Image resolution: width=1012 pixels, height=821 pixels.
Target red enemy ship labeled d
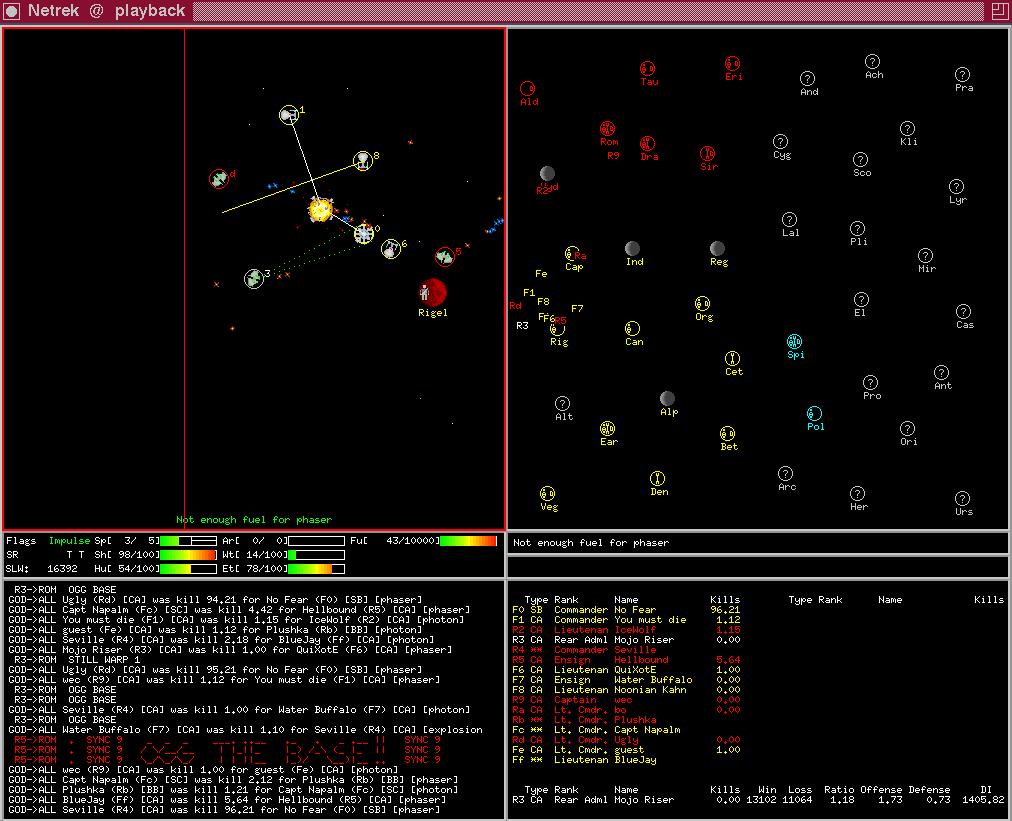(x=219, y=178)
